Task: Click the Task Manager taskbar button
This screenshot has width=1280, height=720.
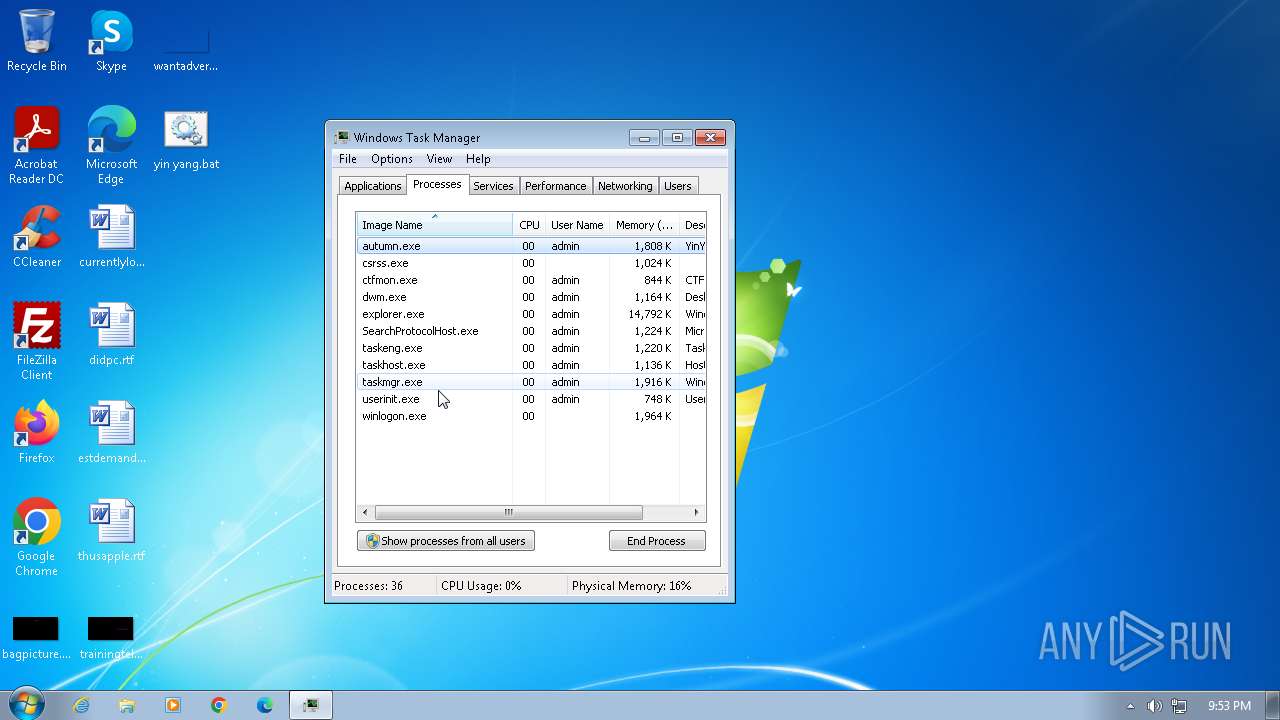Action: click(x=311, y=705)
